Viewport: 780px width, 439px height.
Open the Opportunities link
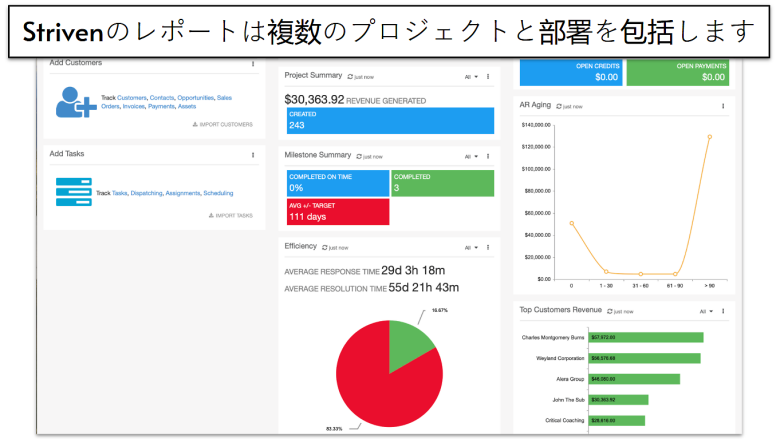click(195, 98)
